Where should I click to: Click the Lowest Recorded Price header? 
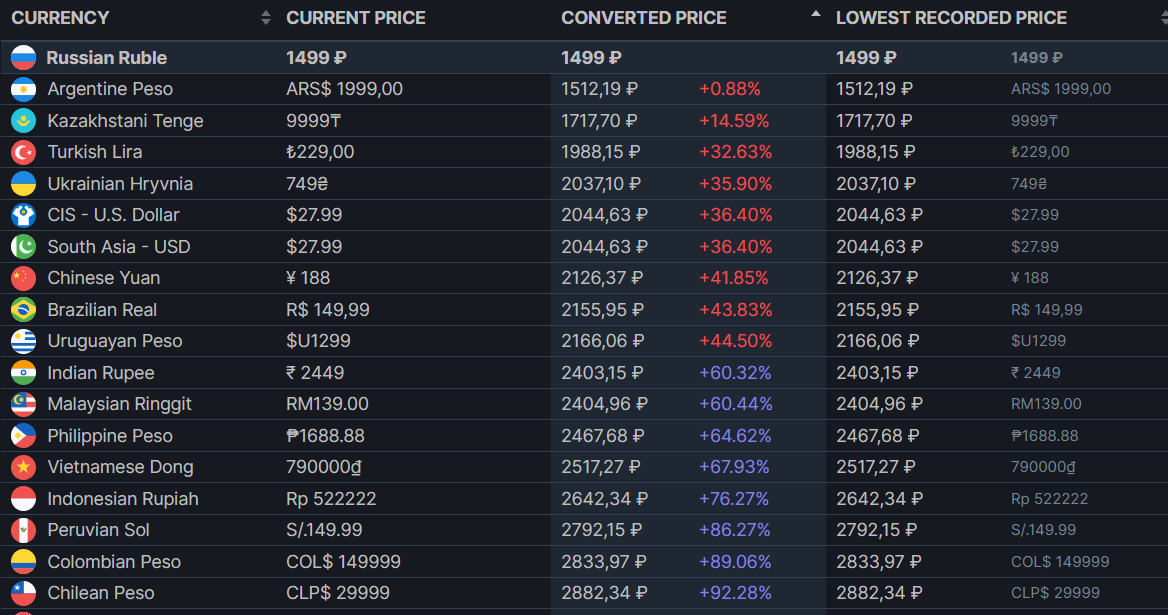tap(951, 18)
